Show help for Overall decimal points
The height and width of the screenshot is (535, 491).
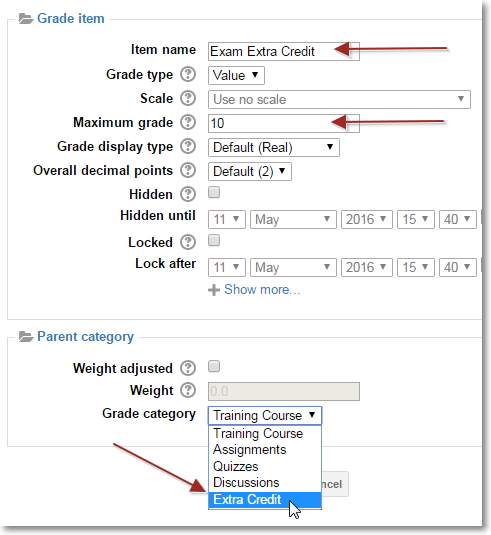click(188, 170)
